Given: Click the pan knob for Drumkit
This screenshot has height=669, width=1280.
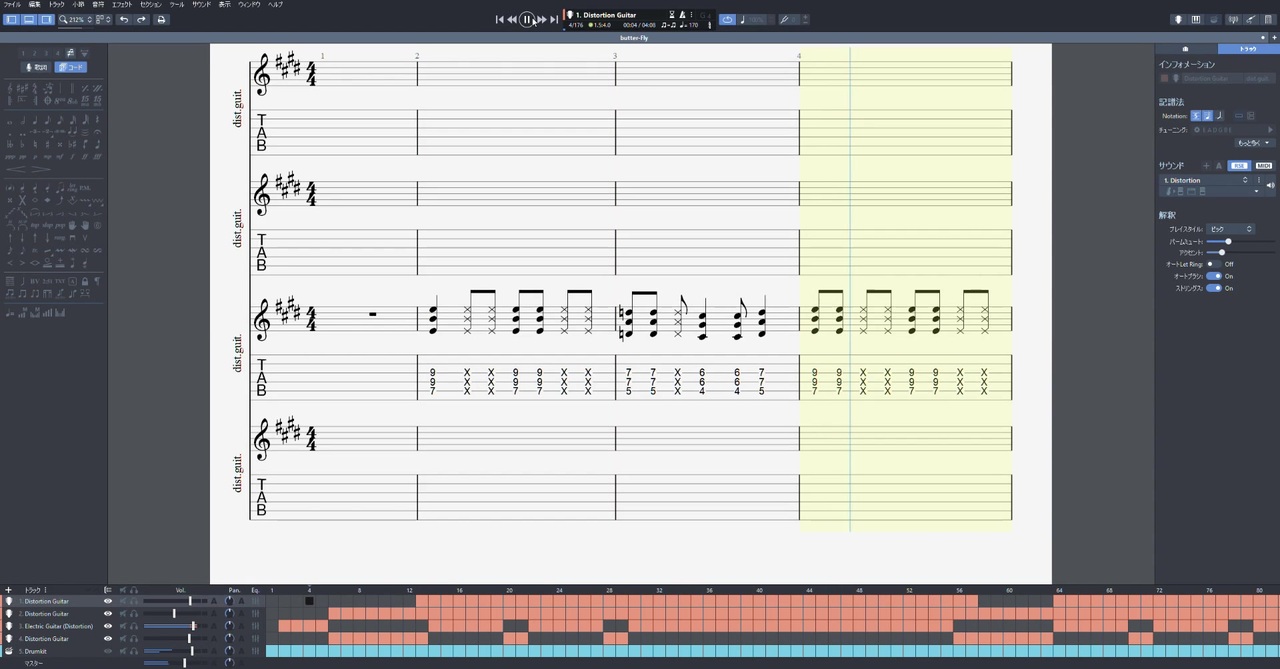Looking at the screenshot, I should click(229, 651).
